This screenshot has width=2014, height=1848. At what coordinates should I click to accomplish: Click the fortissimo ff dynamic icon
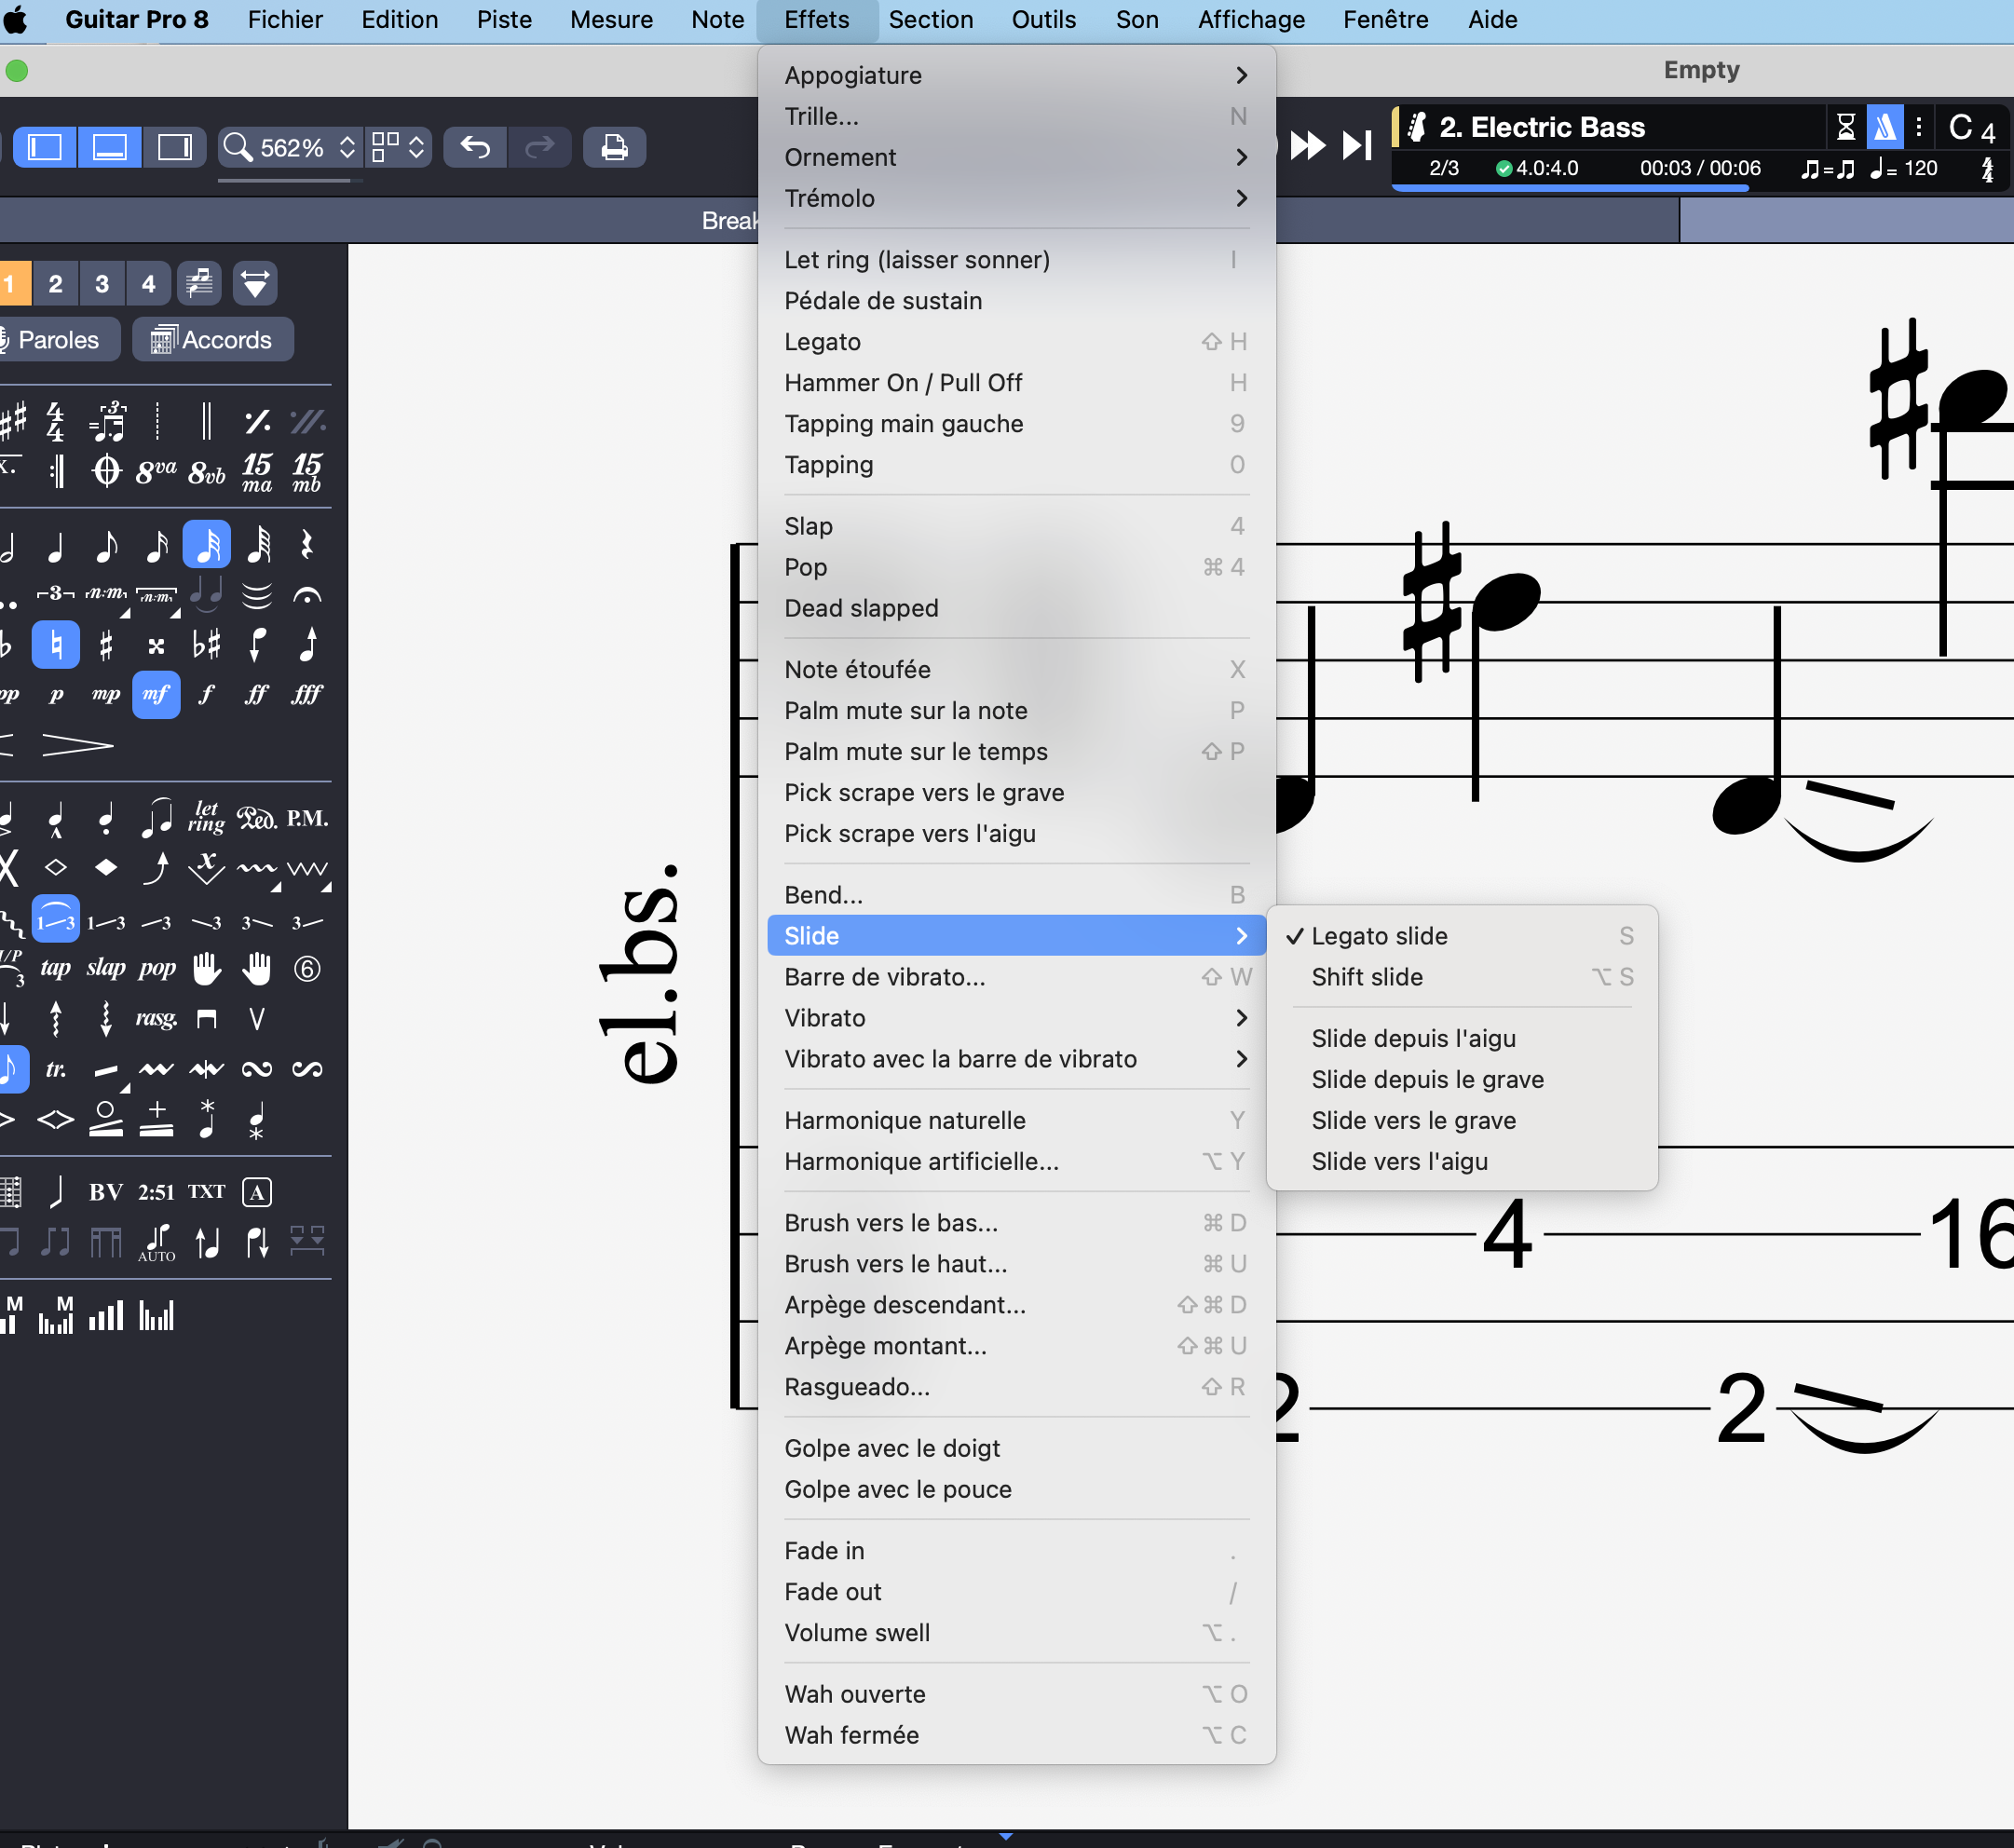pos(257,694)
